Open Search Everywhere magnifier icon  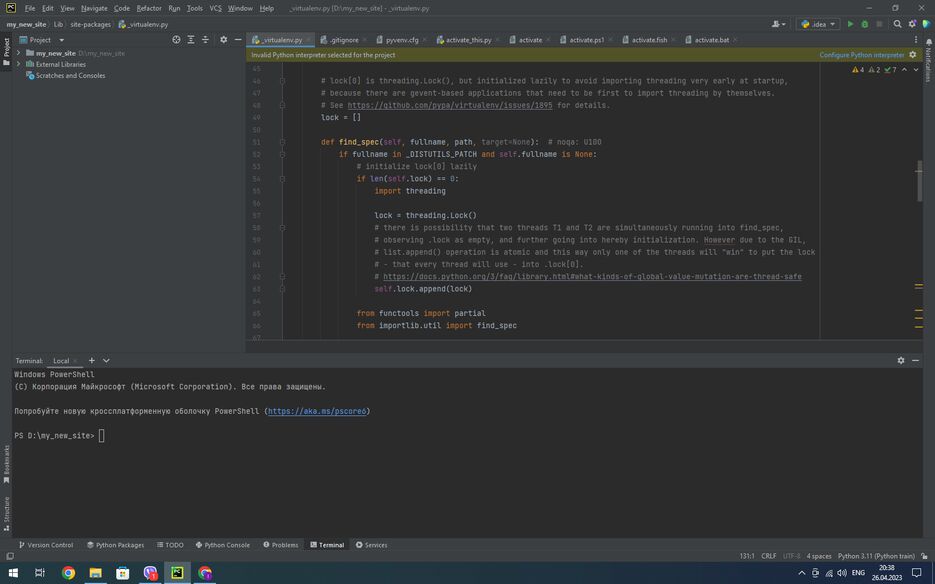(x=897, y=24)
